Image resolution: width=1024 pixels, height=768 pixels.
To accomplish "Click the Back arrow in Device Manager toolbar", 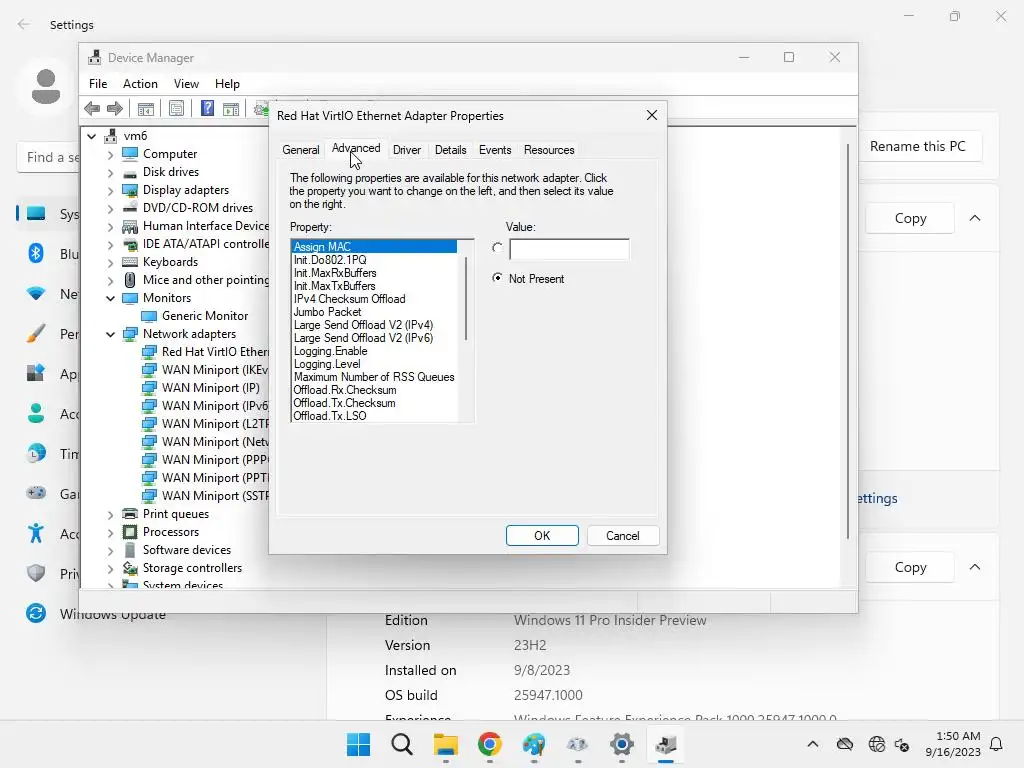I will pyautogui.click(x=92, y=108).
